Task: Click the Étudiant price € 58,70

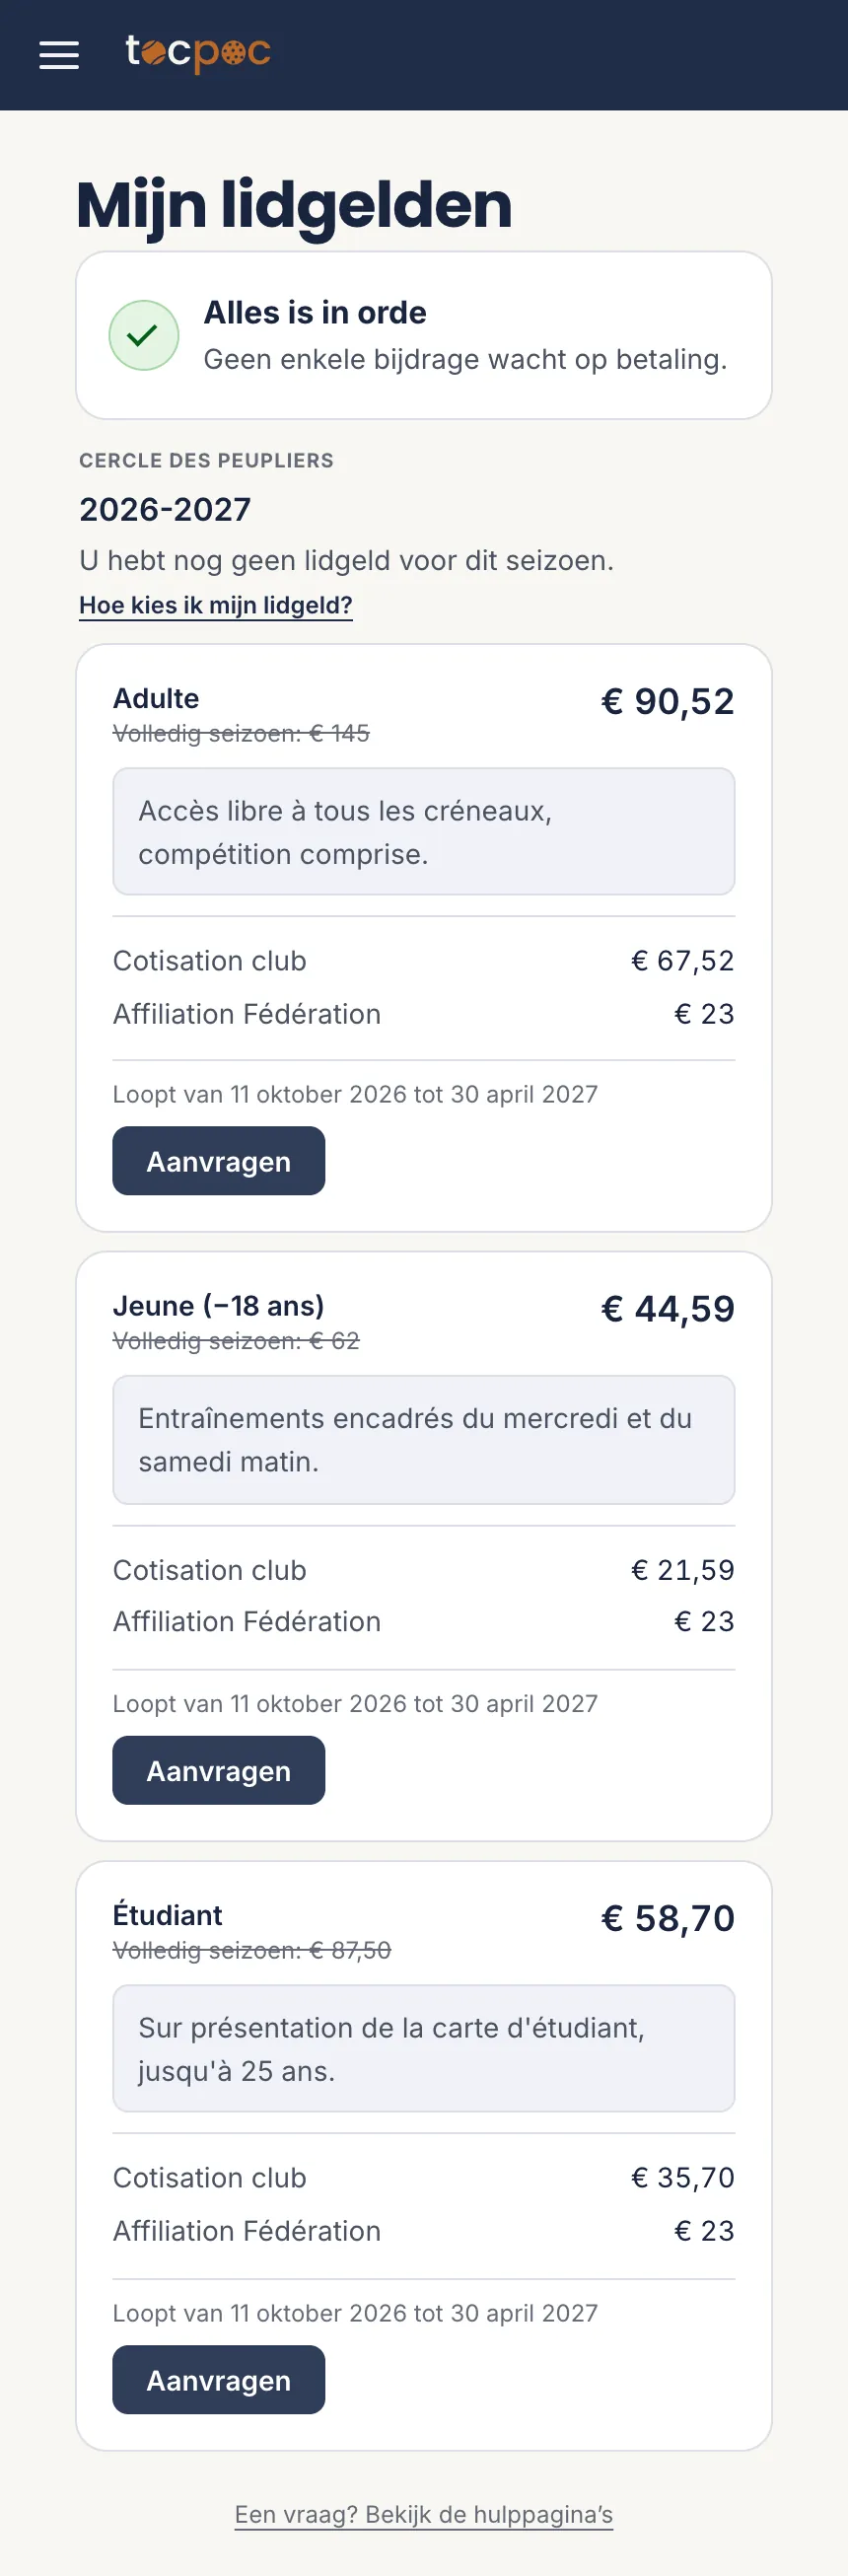Action: click(667, 1918)
